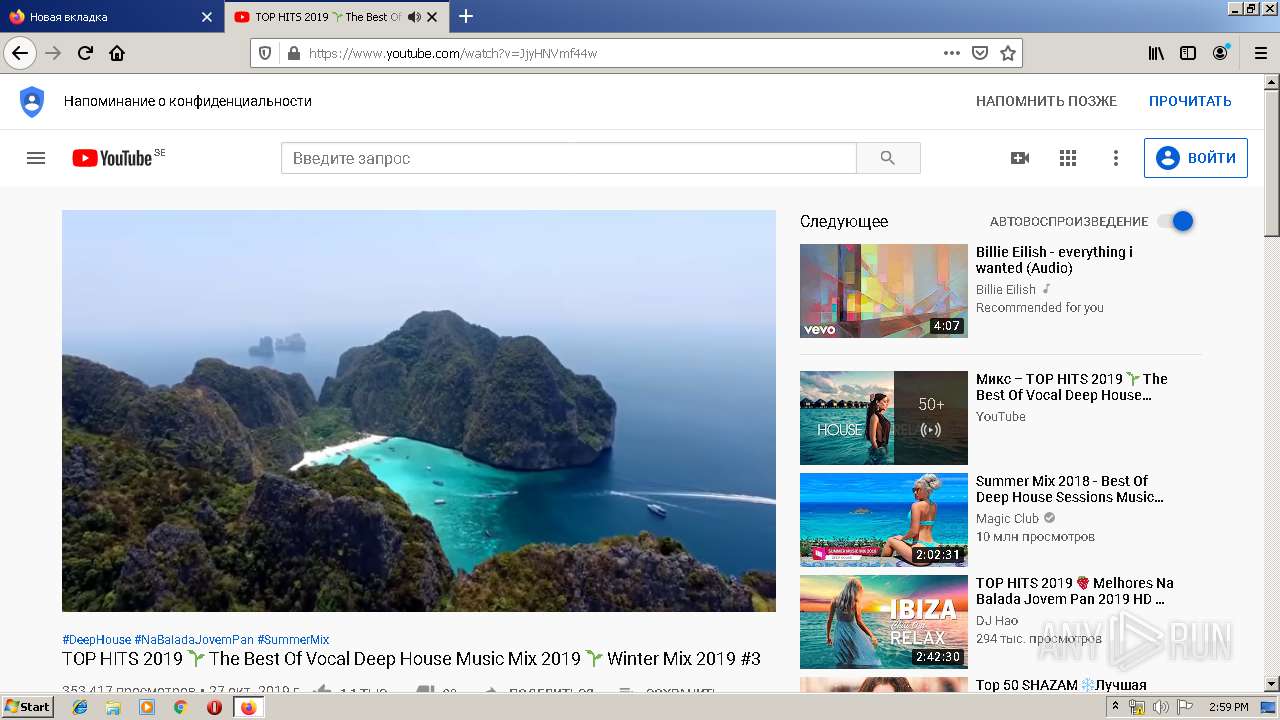Show Firefox sidebars icon
The image size is (1280, 720).
pyautogui.click(x=1188, y=53)
